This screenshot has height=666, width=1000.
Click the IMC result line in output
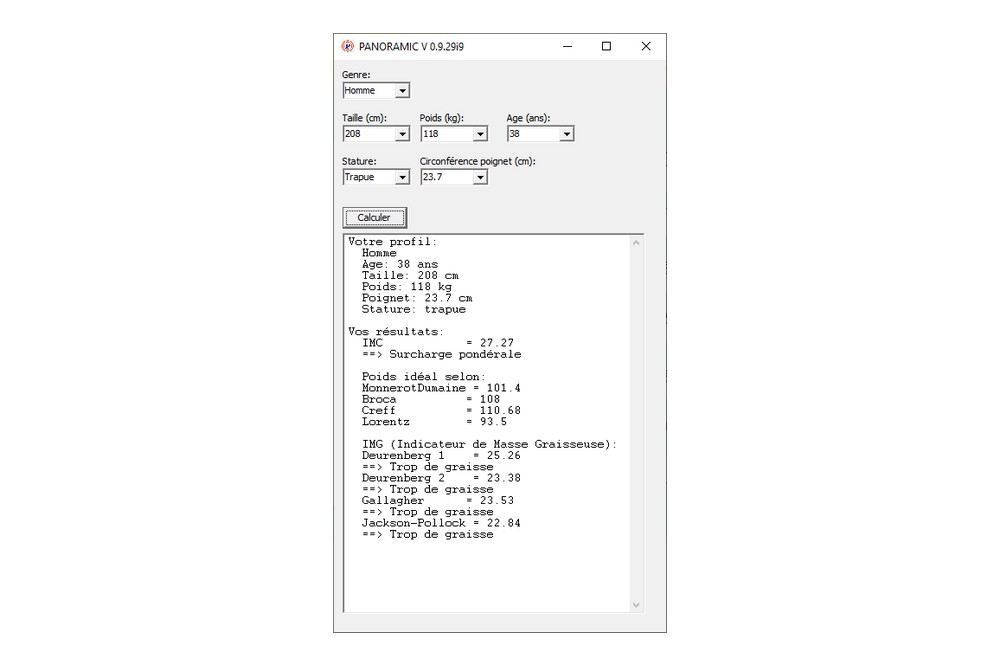click(x=438, y=343)
